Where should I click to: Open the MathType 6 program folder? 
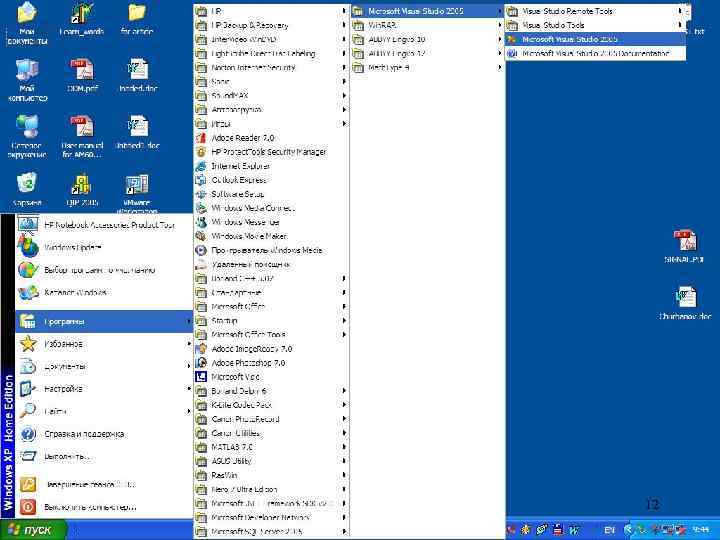[x=427, y=68]
